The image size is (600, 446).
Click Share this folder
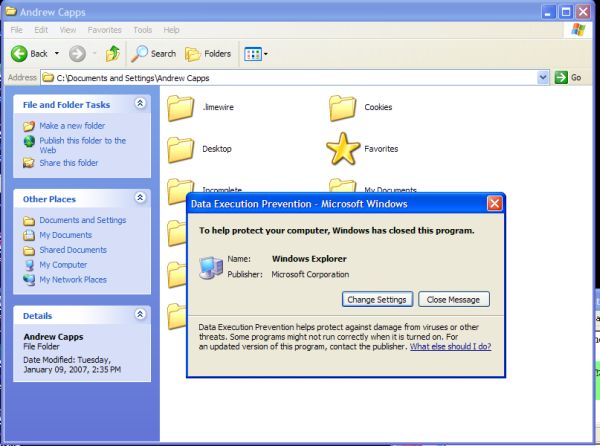68,163
